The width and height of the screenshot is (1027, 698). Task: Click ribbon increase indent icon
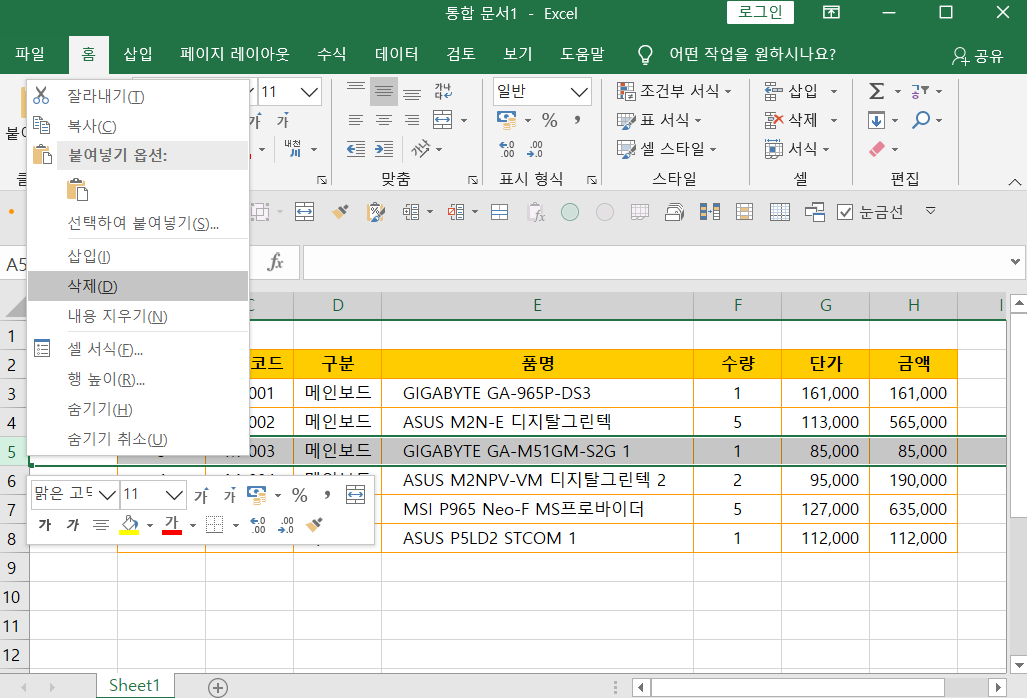384,149
